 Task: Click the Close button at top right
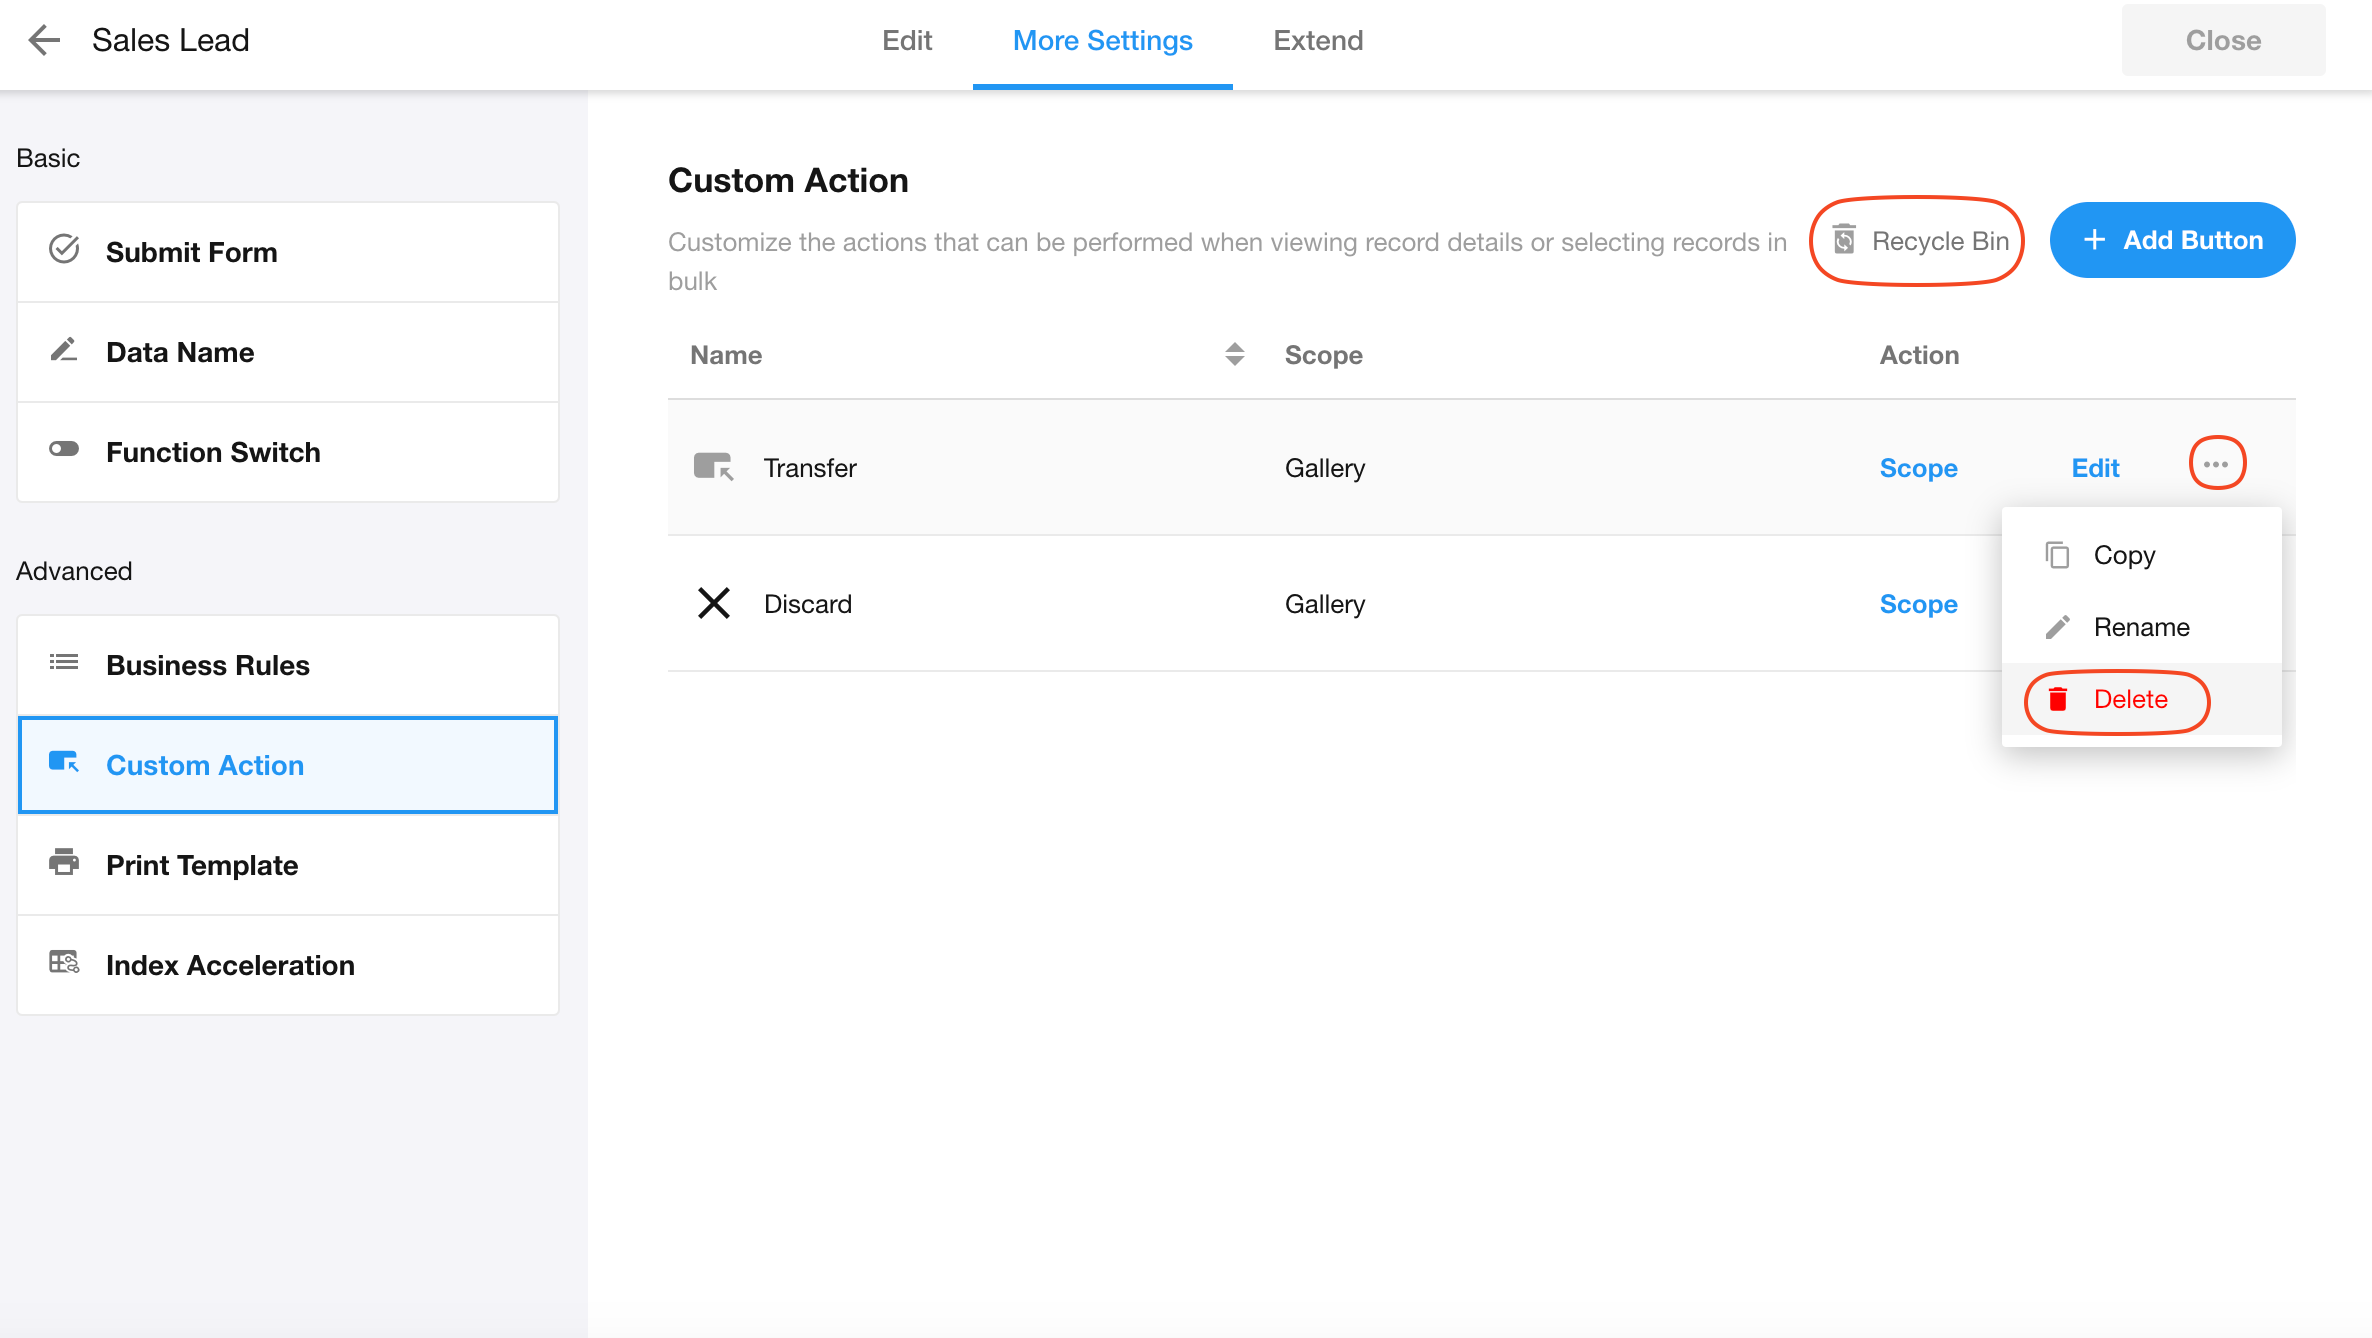[2222, 40]
